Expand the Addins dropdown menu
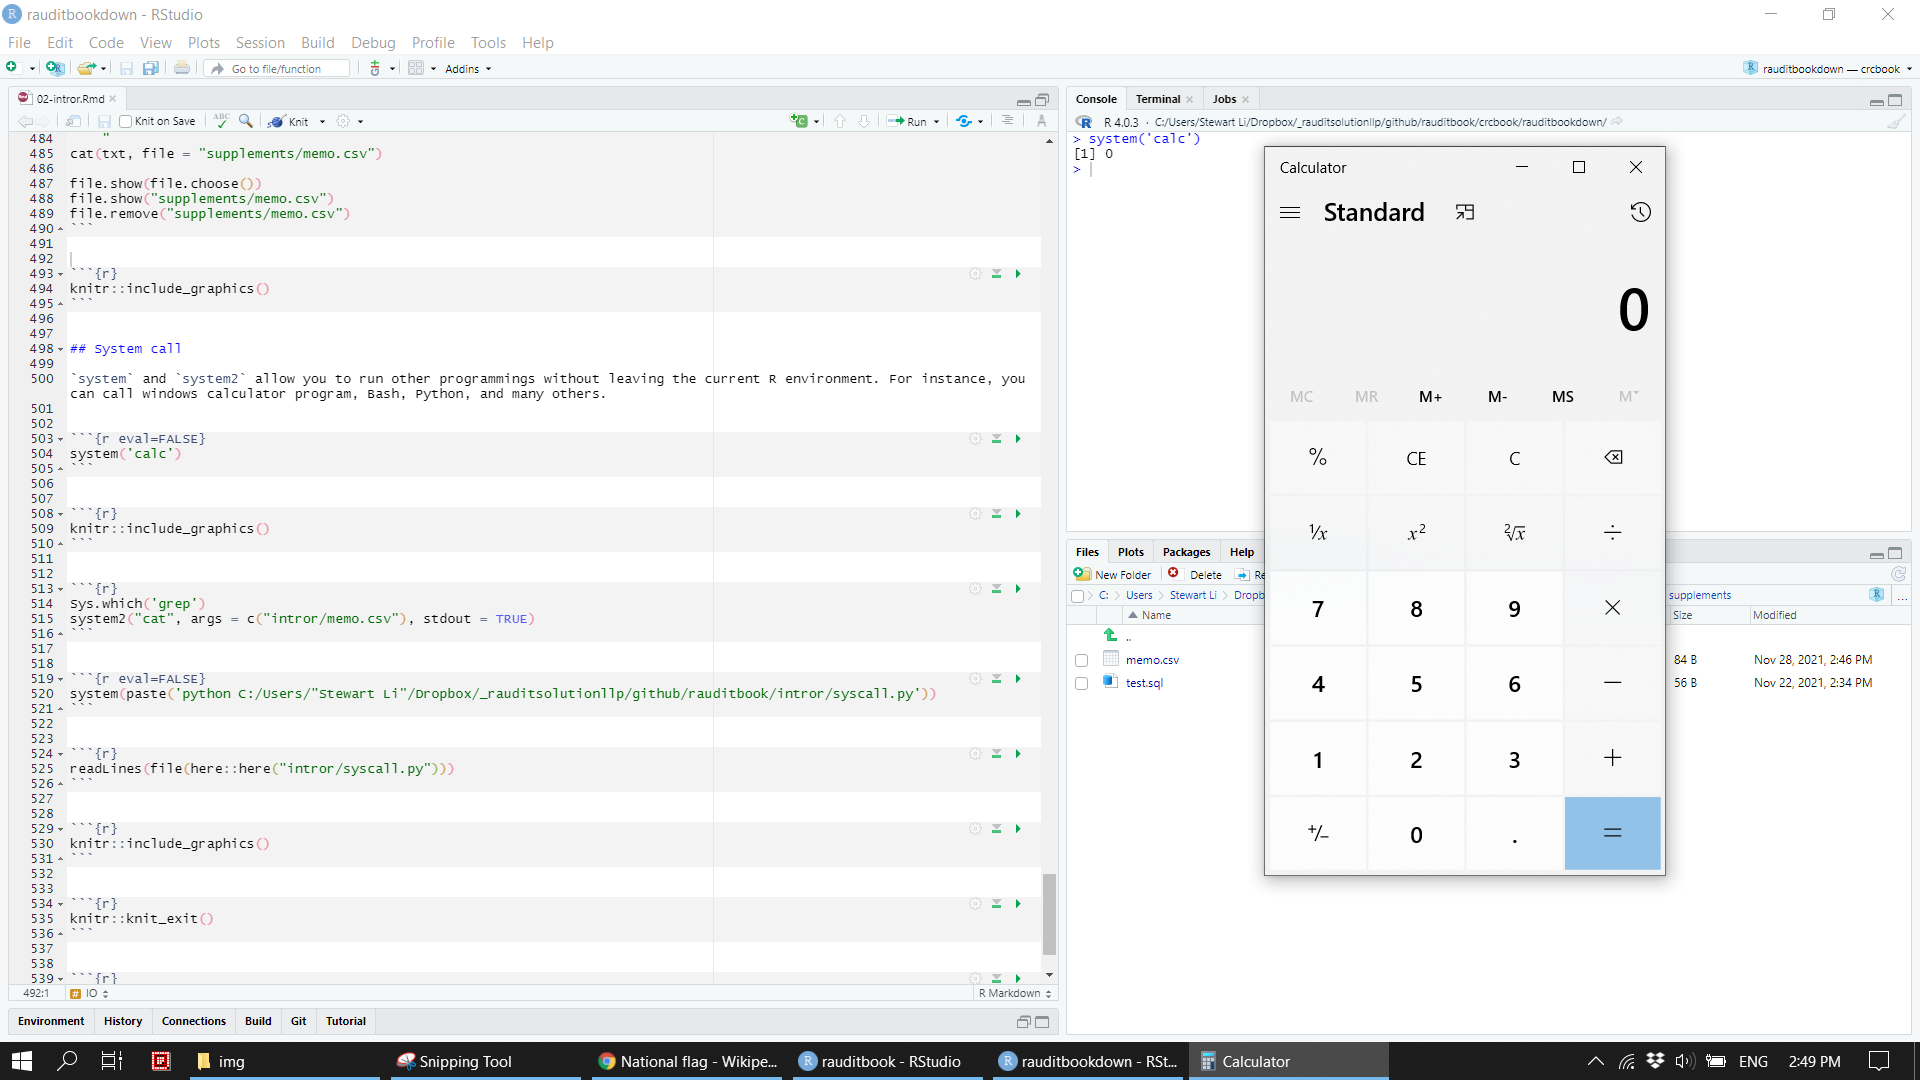The height and width of the screenshot is (1080, 1920). (x=468, y=69)
